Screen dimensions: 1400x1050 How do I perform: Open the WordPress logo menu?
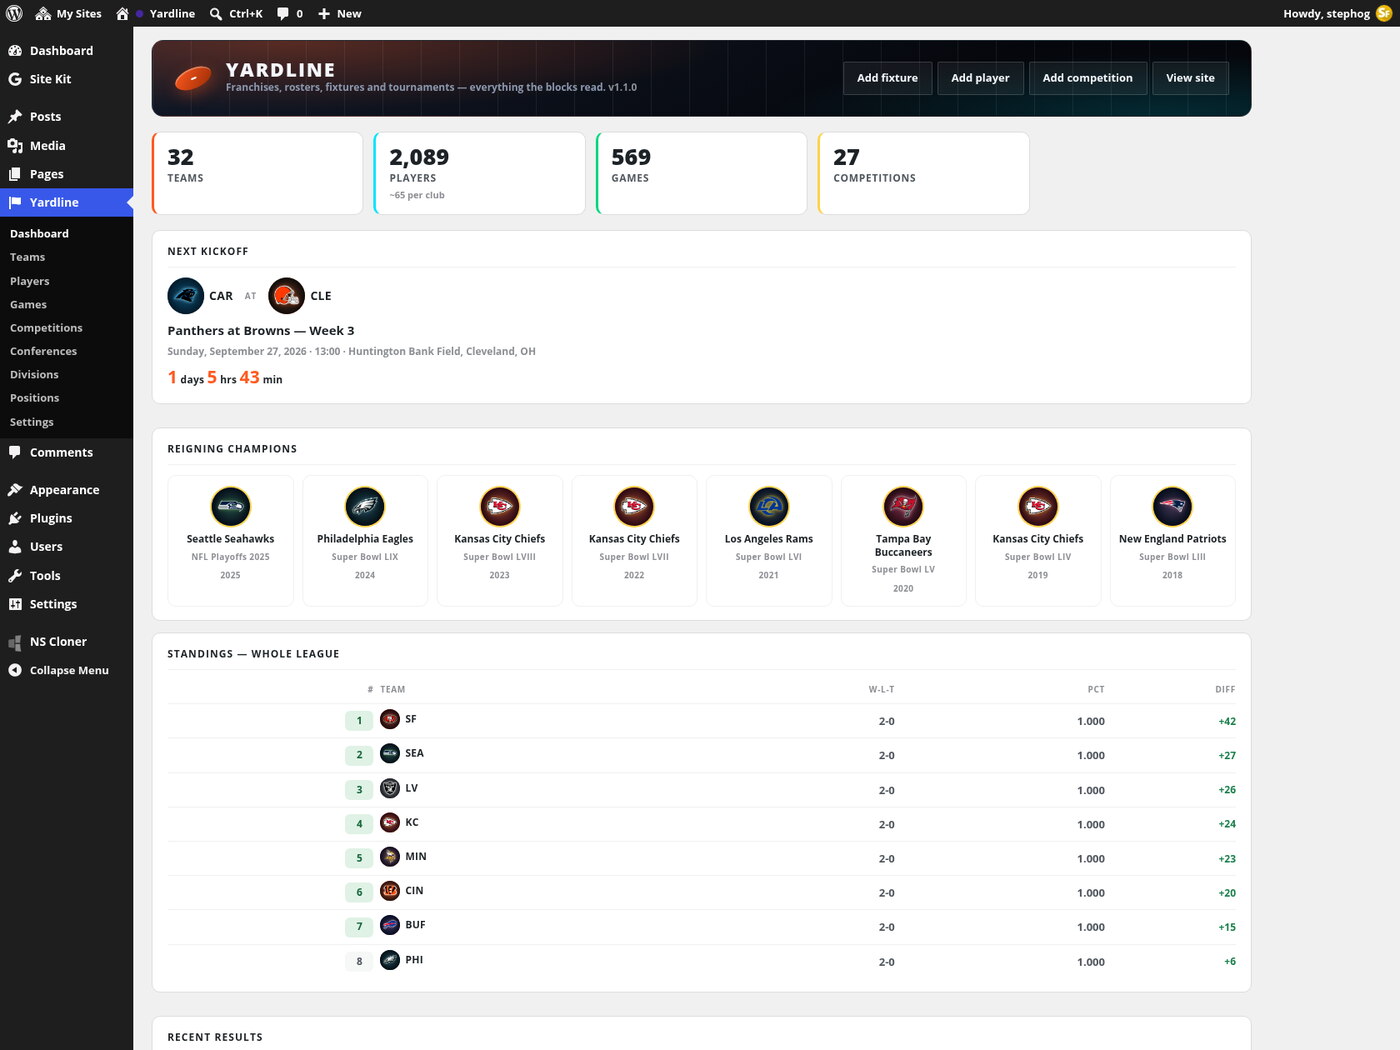click(14, 13)
